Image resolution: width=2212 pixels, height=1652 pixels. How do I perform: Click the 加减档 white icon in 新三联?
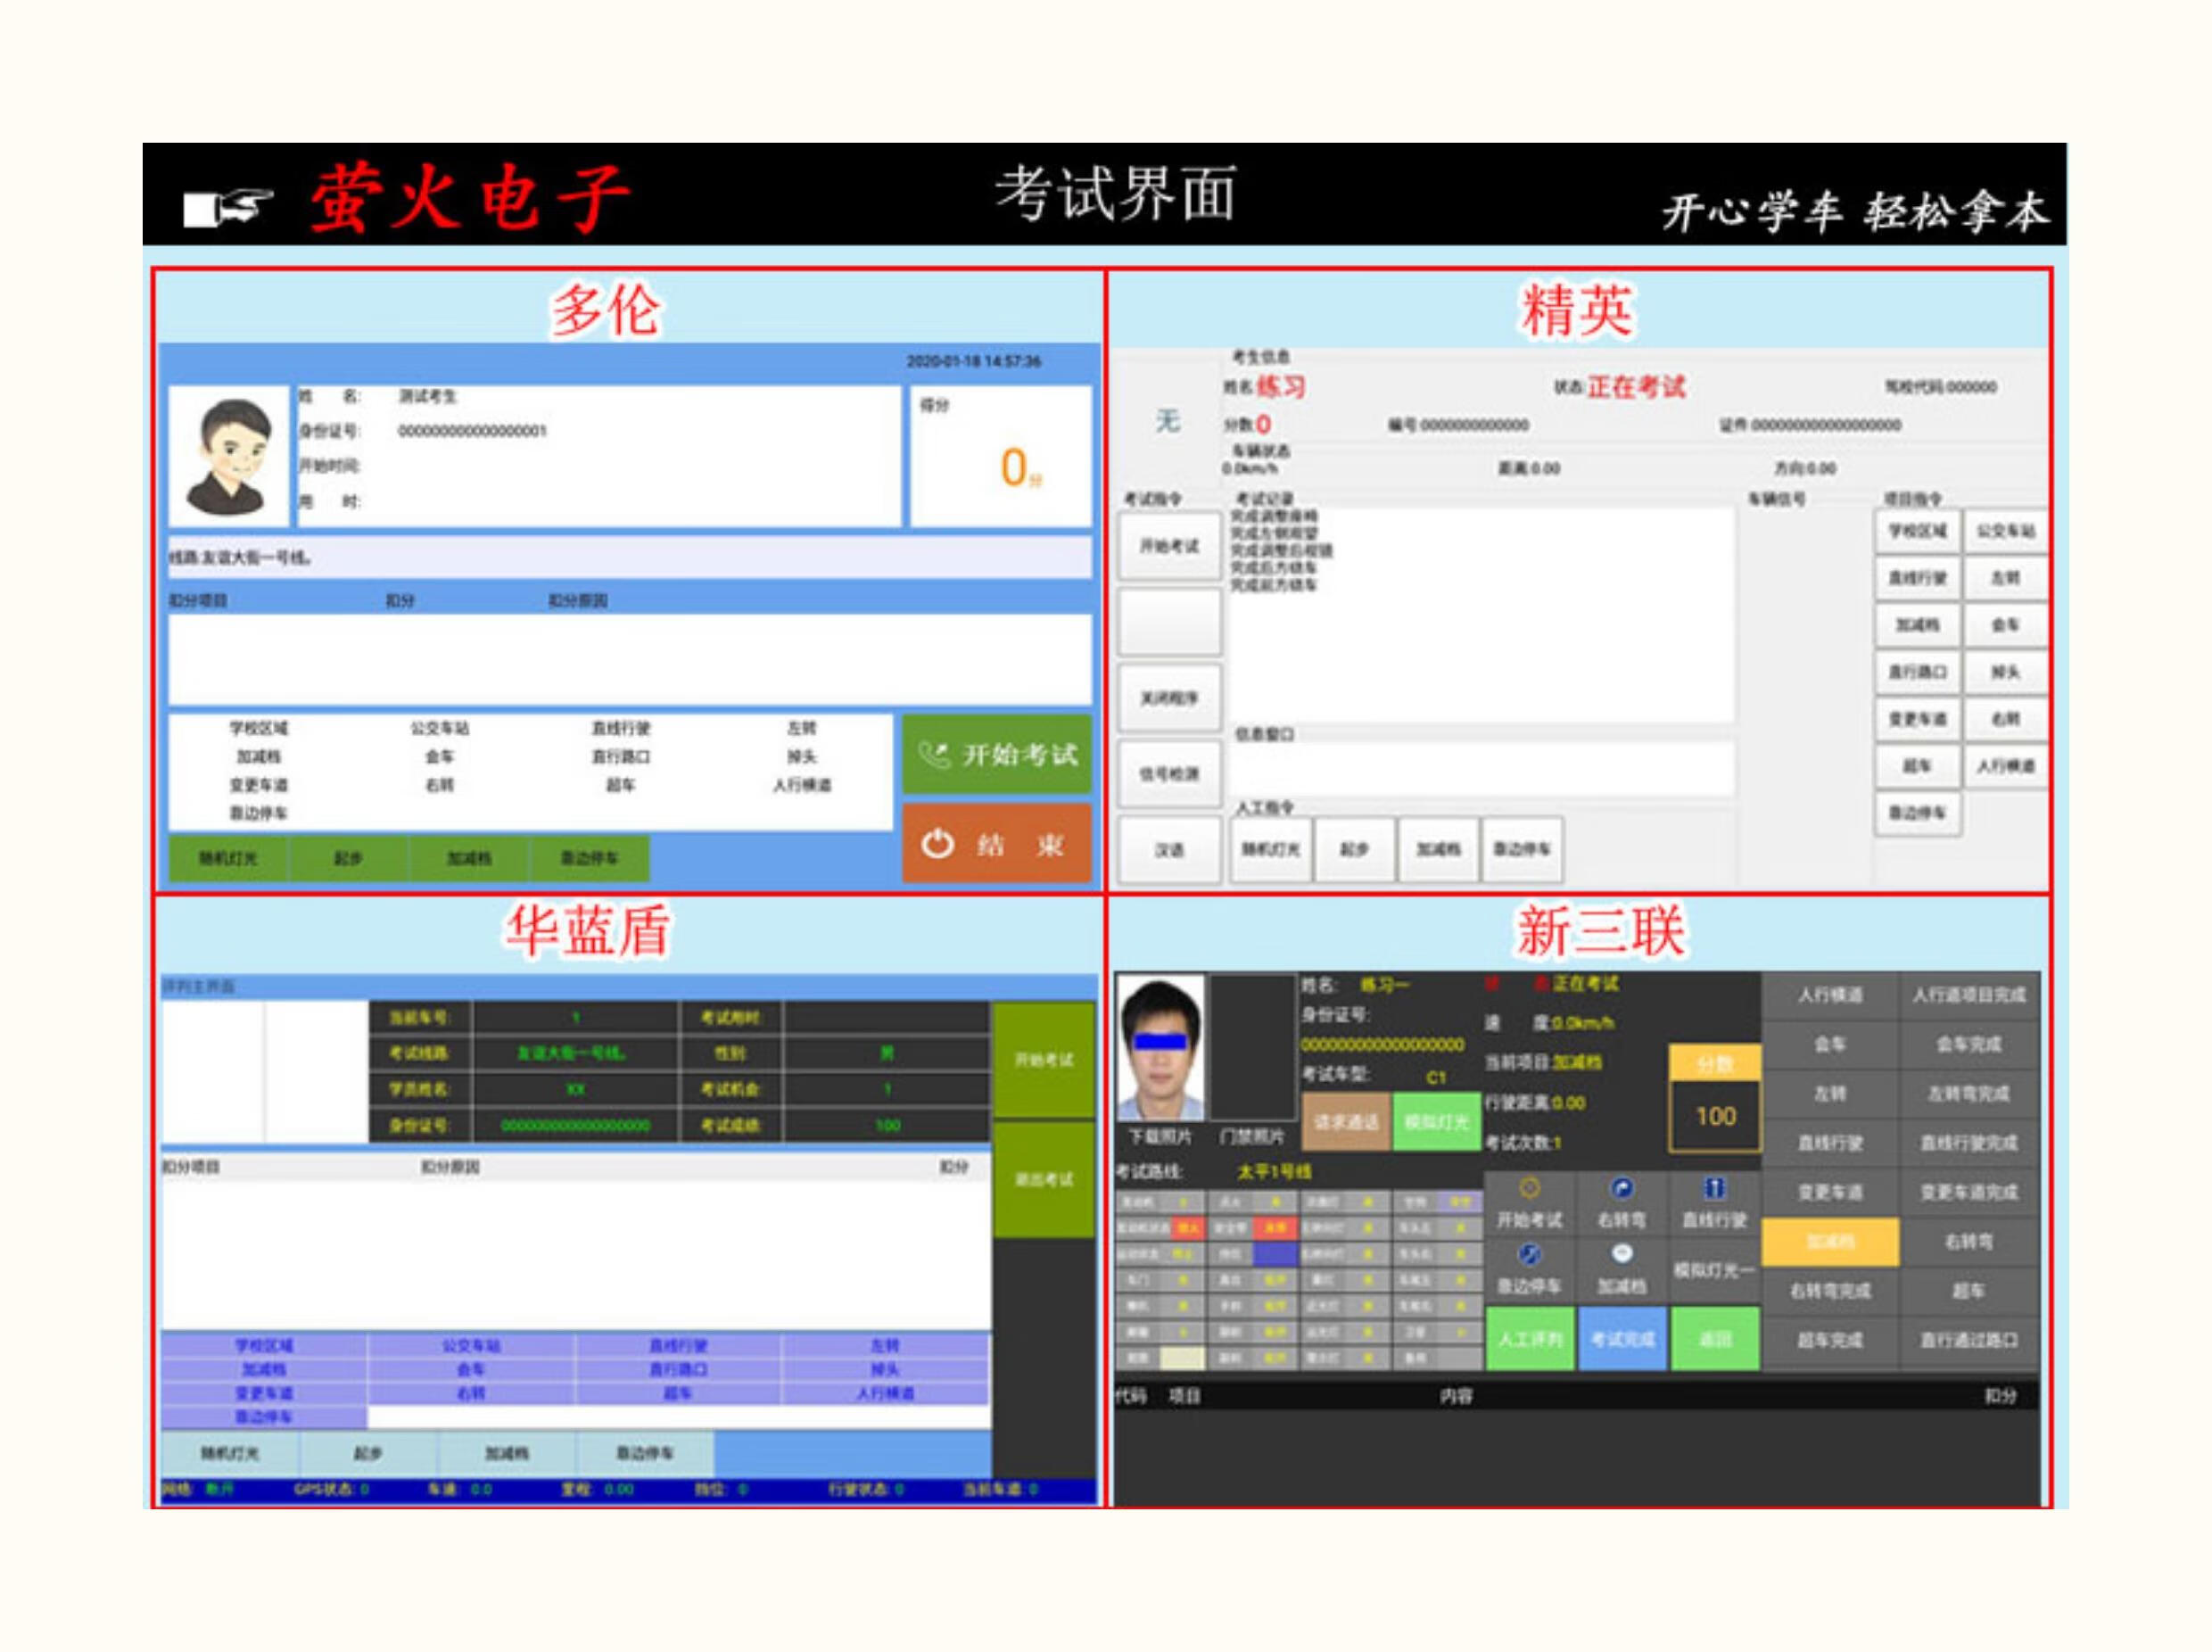tap(1622, 1254)
